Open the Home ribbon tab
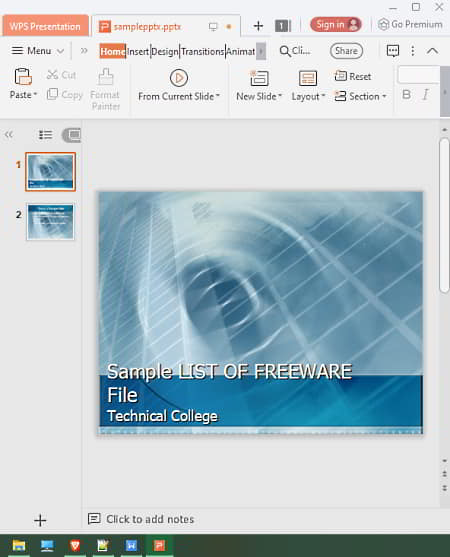This screenshot has height=557, width=450. click(x=113, y=52)
